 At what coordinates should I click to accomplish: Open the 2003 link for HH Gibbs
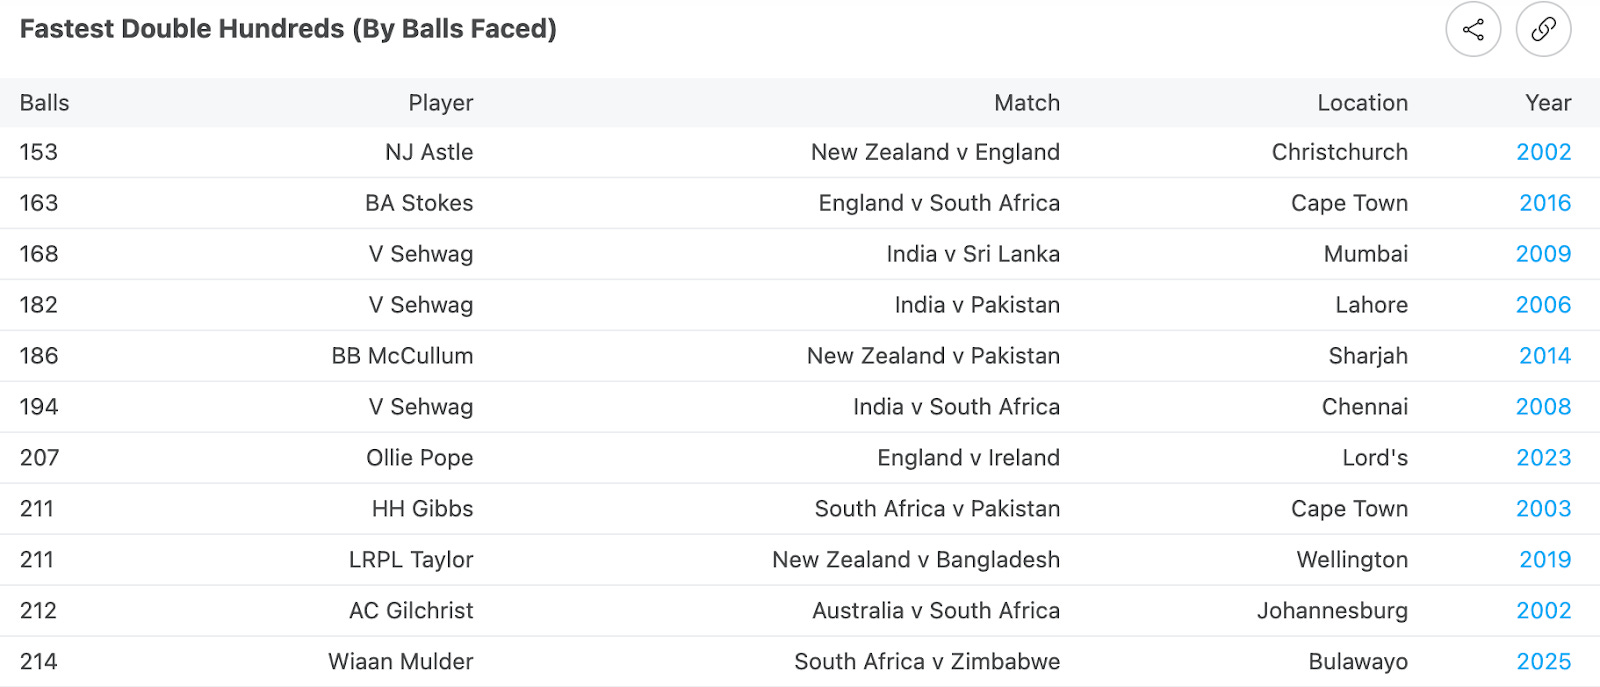(x=1544, y=509)
